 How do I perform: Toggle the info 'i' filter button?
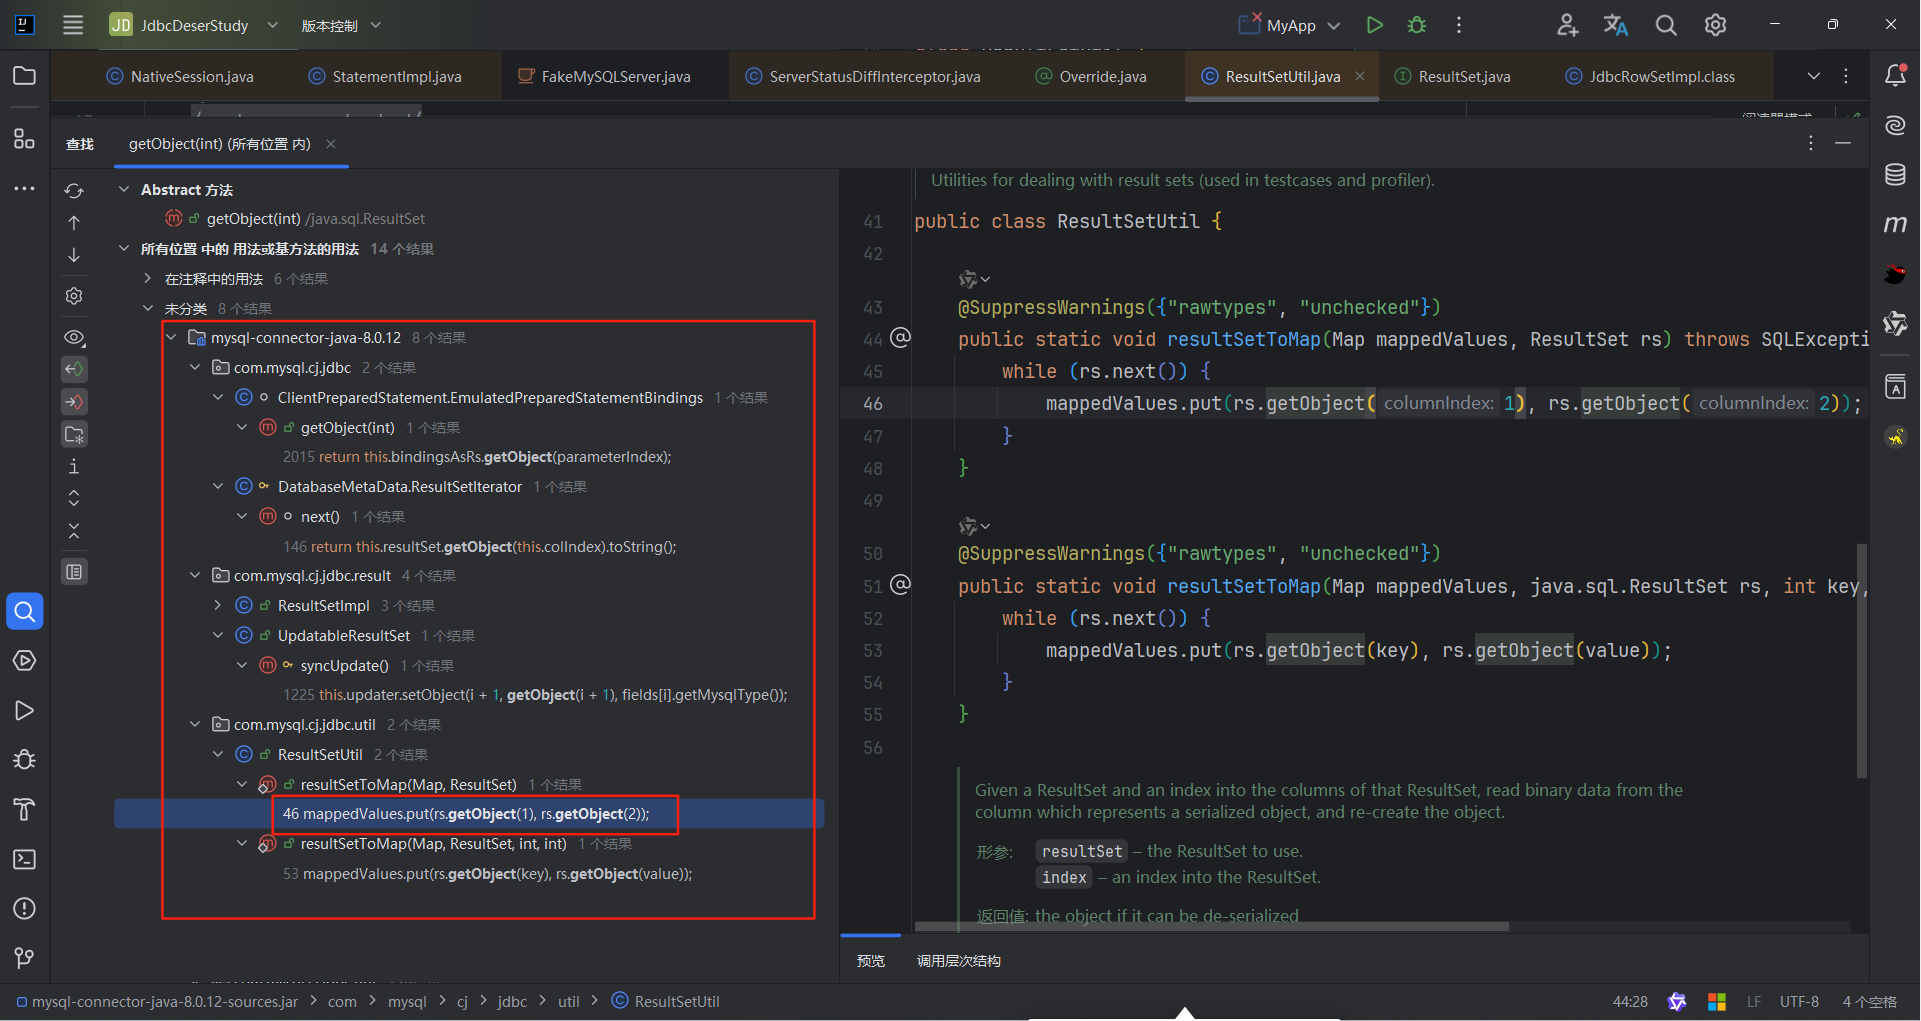(74, 466)
